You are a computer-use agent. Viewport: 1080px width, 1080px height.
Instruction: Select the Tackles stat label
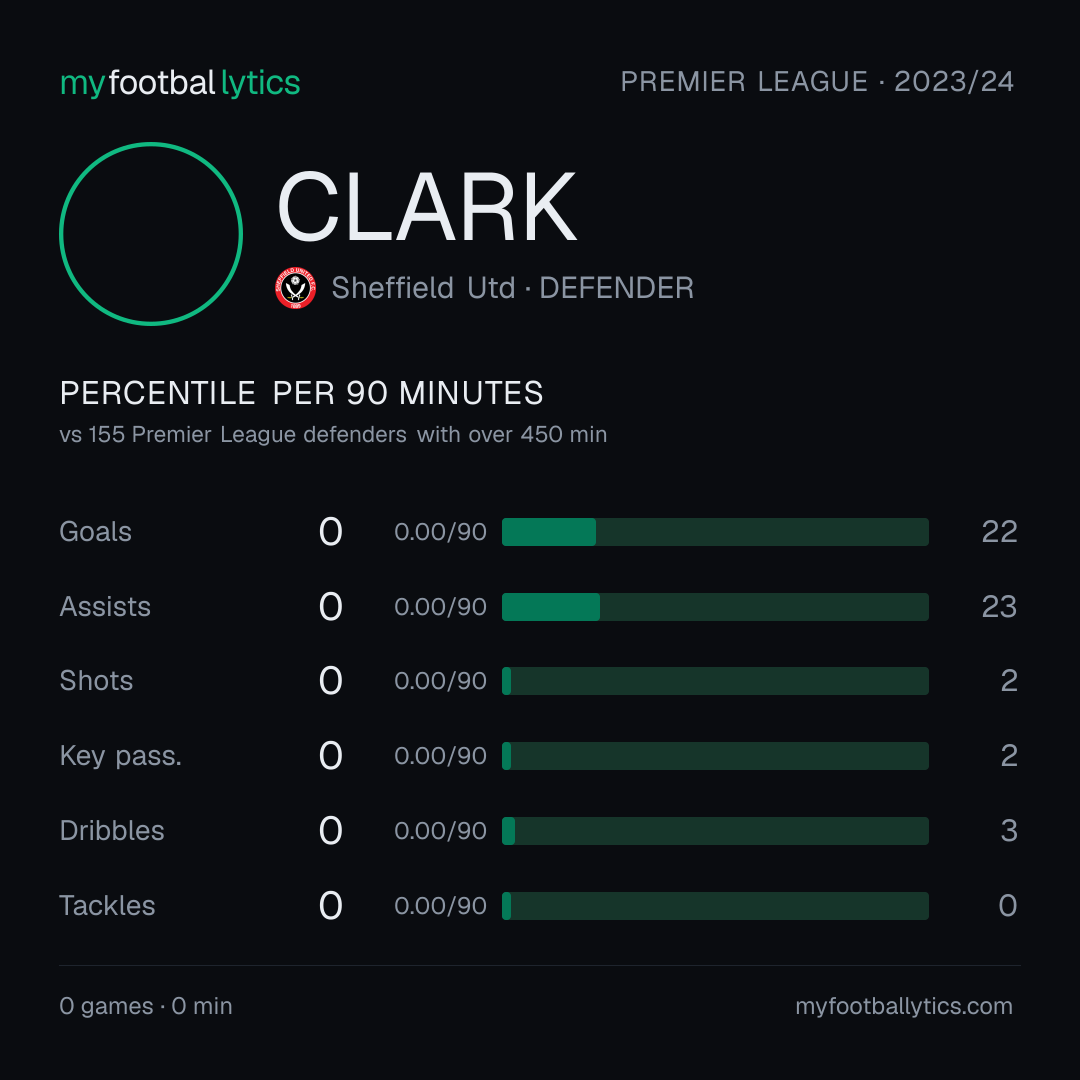[107, 906]
